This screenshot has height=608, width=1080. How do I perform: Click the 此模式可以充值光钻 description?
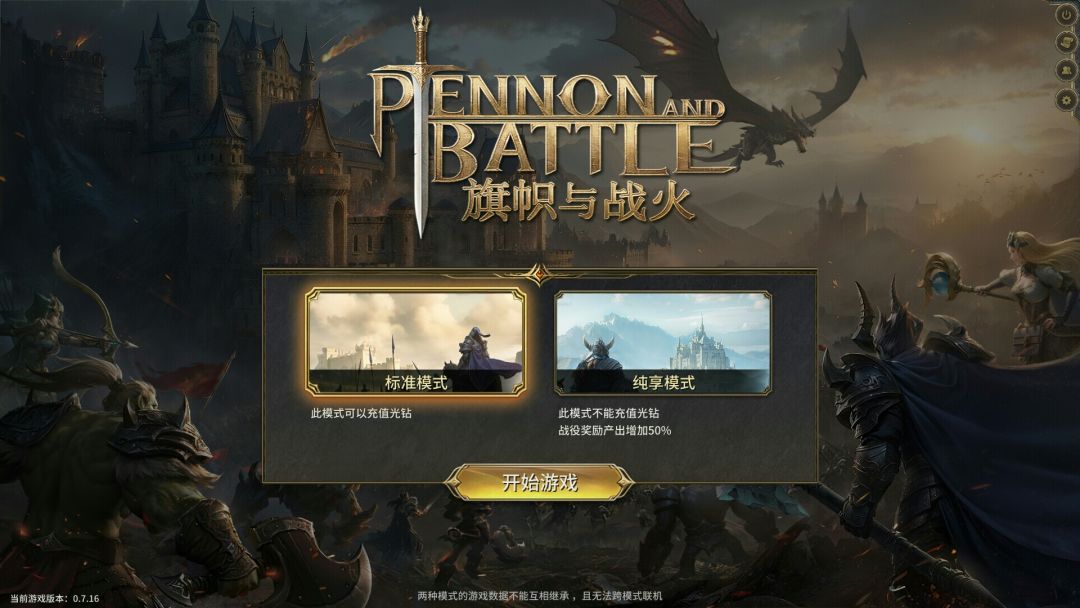tap(362, 413)
